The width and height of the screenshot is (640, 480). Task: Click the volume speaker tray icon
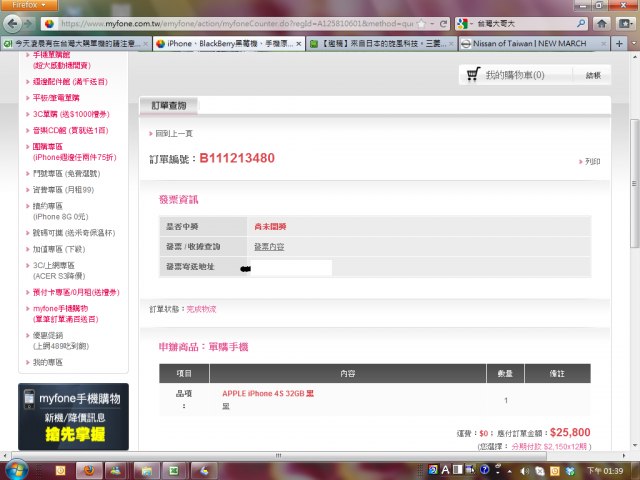click(524, 471)
